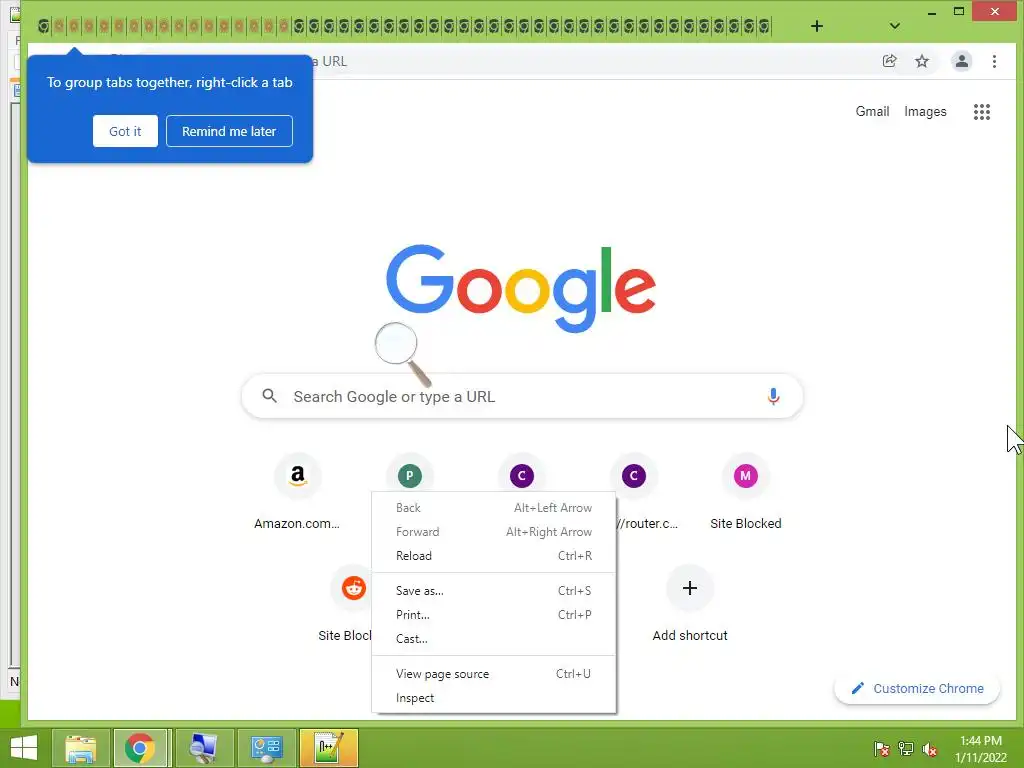Open the Chrome profile avatar

[x=961, y=61]
